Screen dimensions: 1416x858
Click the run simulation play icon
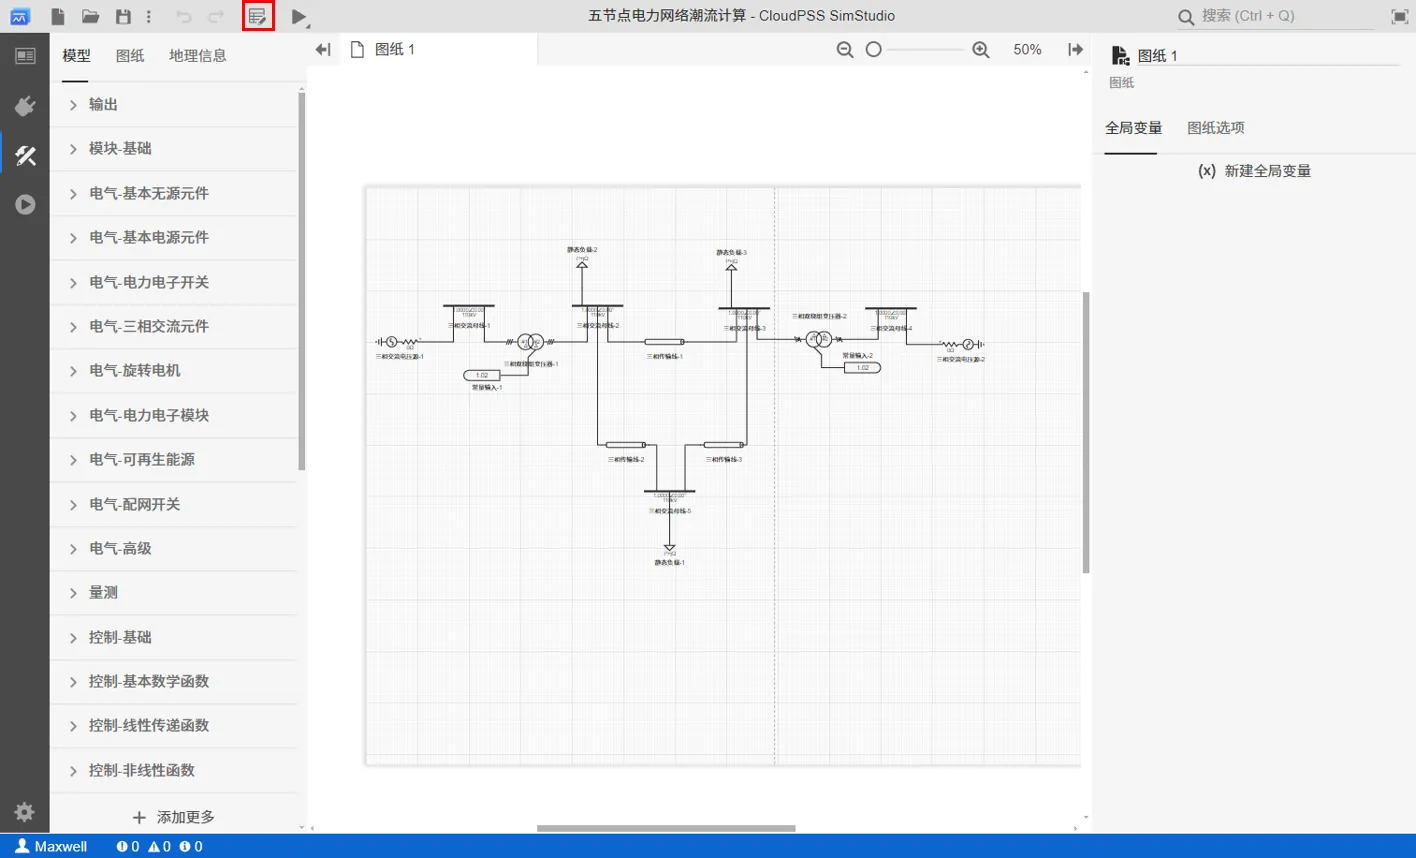(298, 16)
